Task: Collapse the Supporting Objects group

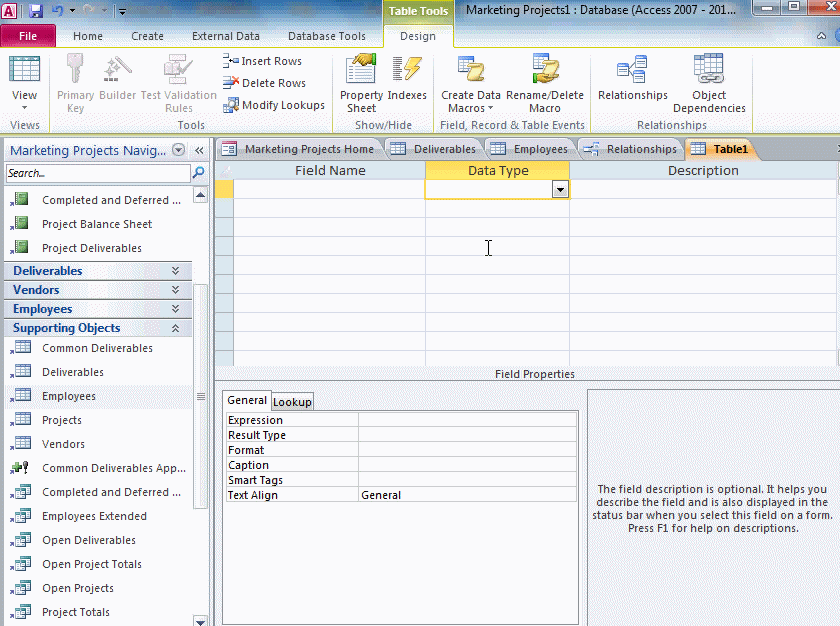Action: [x=175, y=328]
